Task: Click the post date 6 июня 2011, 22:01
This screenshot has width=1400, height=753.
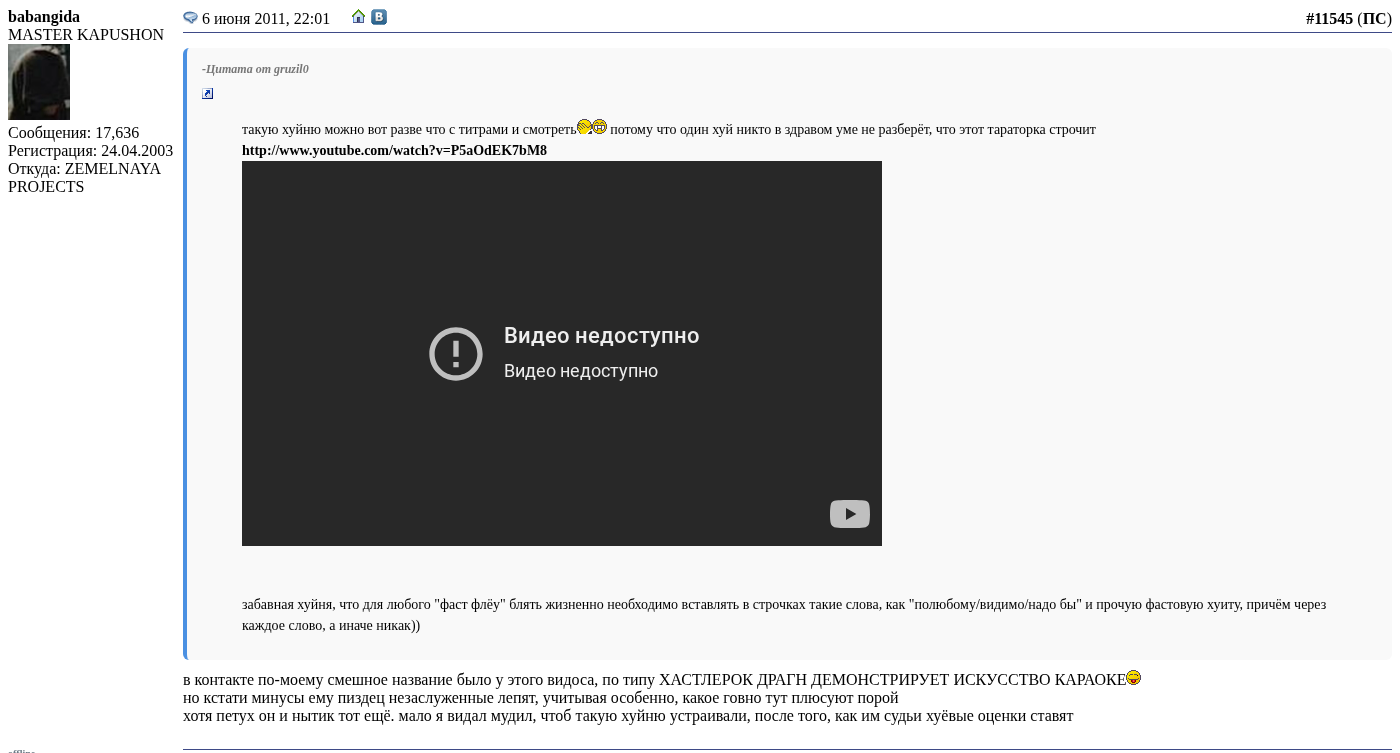Action: tap(266, 19)
